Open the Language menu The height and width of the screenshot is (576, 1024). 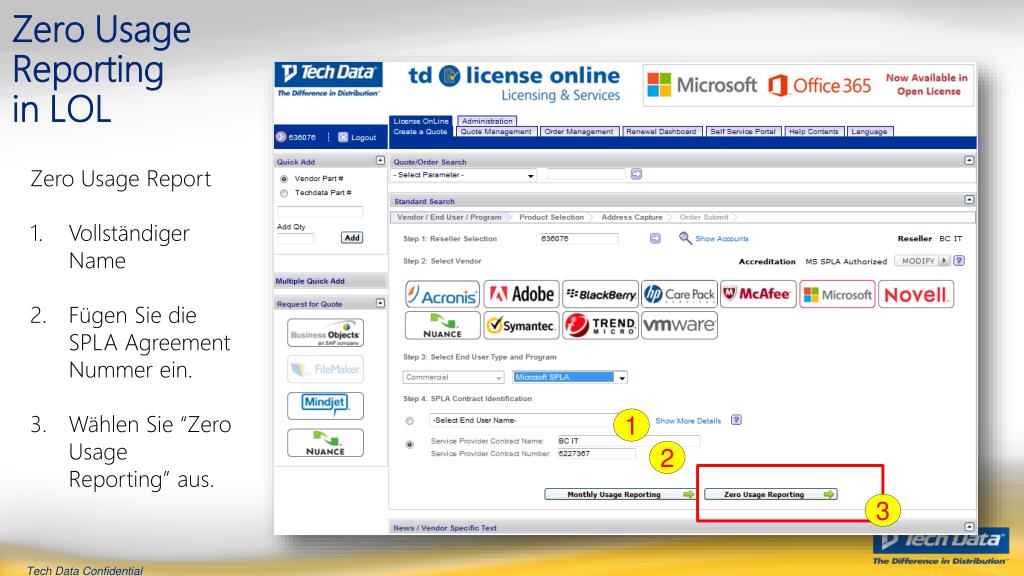click(869, 132)
